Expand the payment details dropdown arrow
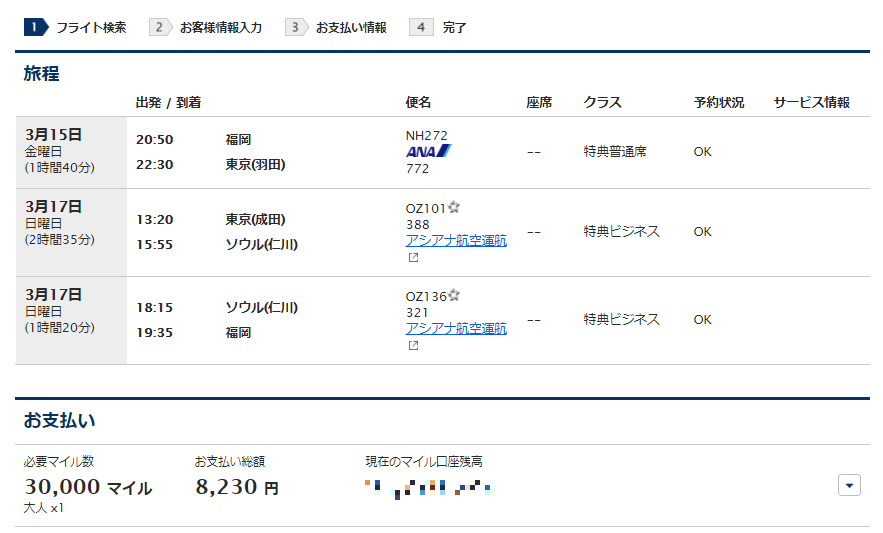This screenshot has height=533, width=883. pos(848,485)
